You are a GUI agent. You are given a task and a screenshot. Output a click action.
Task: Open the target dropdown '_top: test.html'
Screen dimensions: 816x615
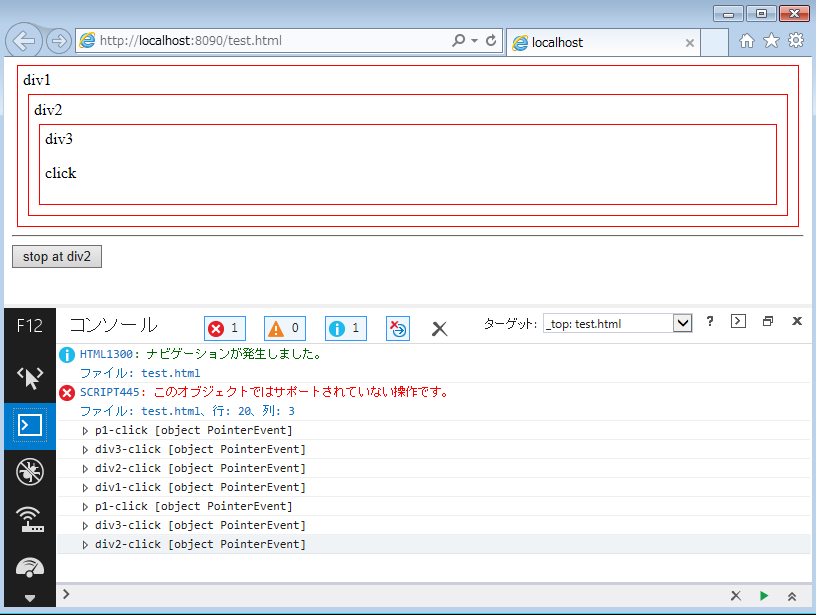pyautogui.click(x=617, y=323)
